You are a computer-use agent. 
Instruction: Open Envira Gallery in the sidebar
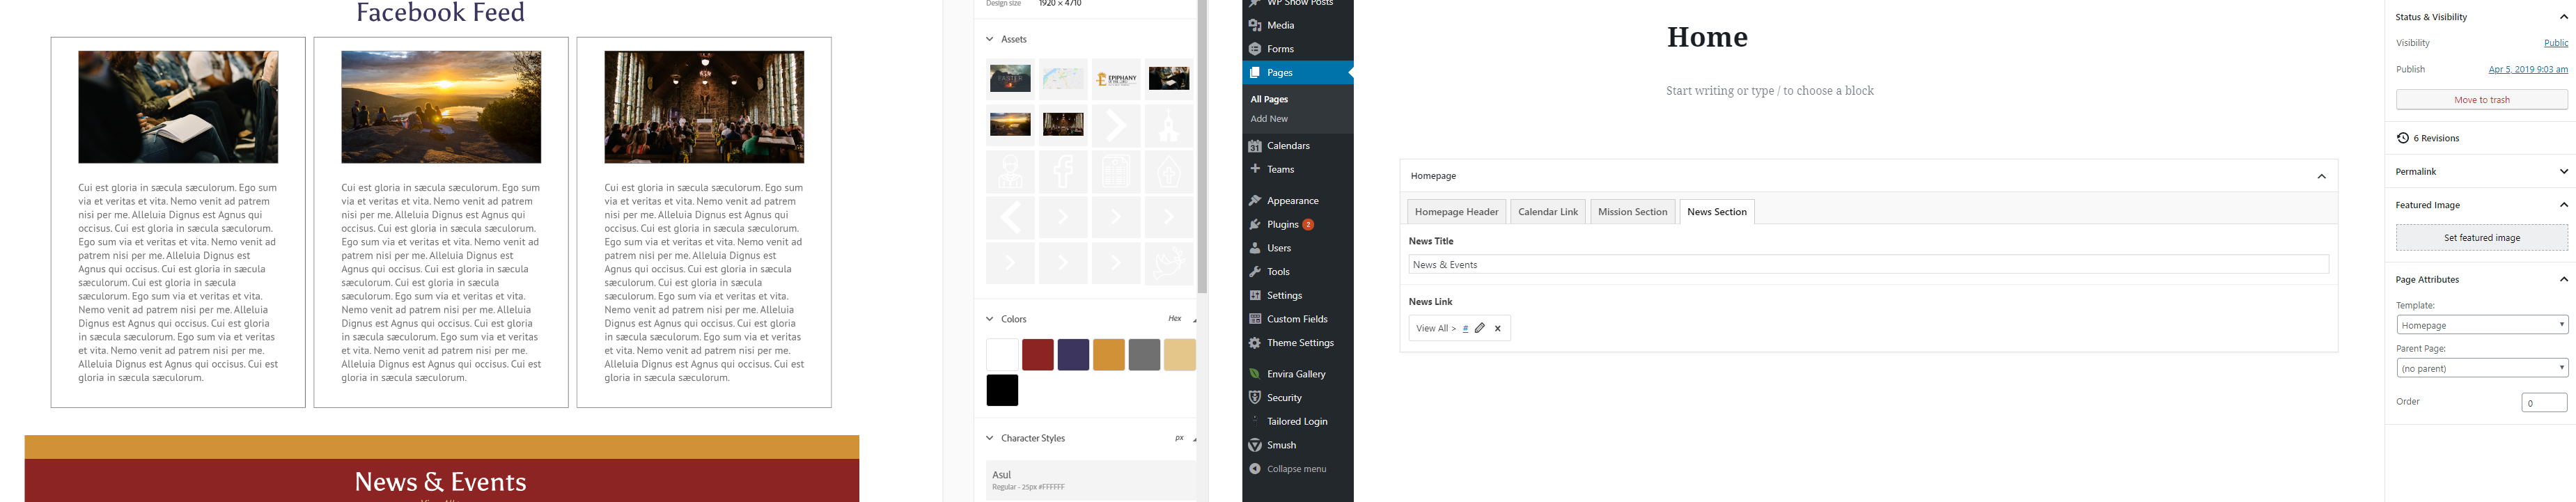coord(1295,374)
